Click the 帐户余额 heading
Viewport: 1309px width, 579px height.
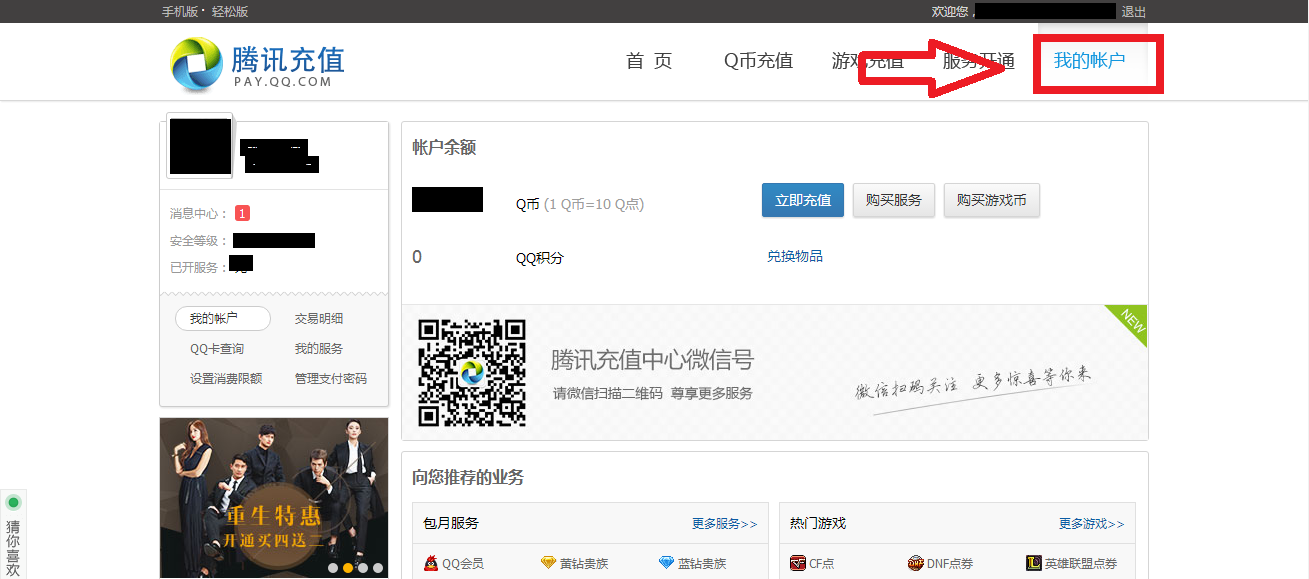[x=444, y=148]
